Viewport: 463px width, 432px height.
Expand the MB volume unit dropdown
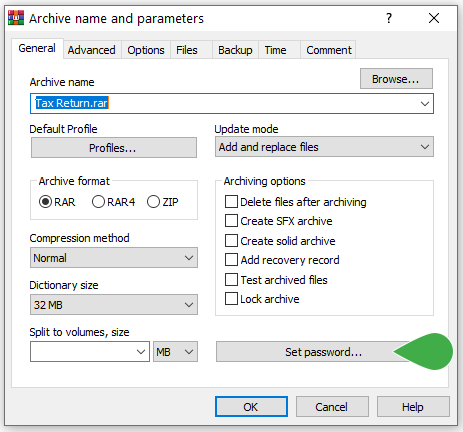tap(175, 352)
